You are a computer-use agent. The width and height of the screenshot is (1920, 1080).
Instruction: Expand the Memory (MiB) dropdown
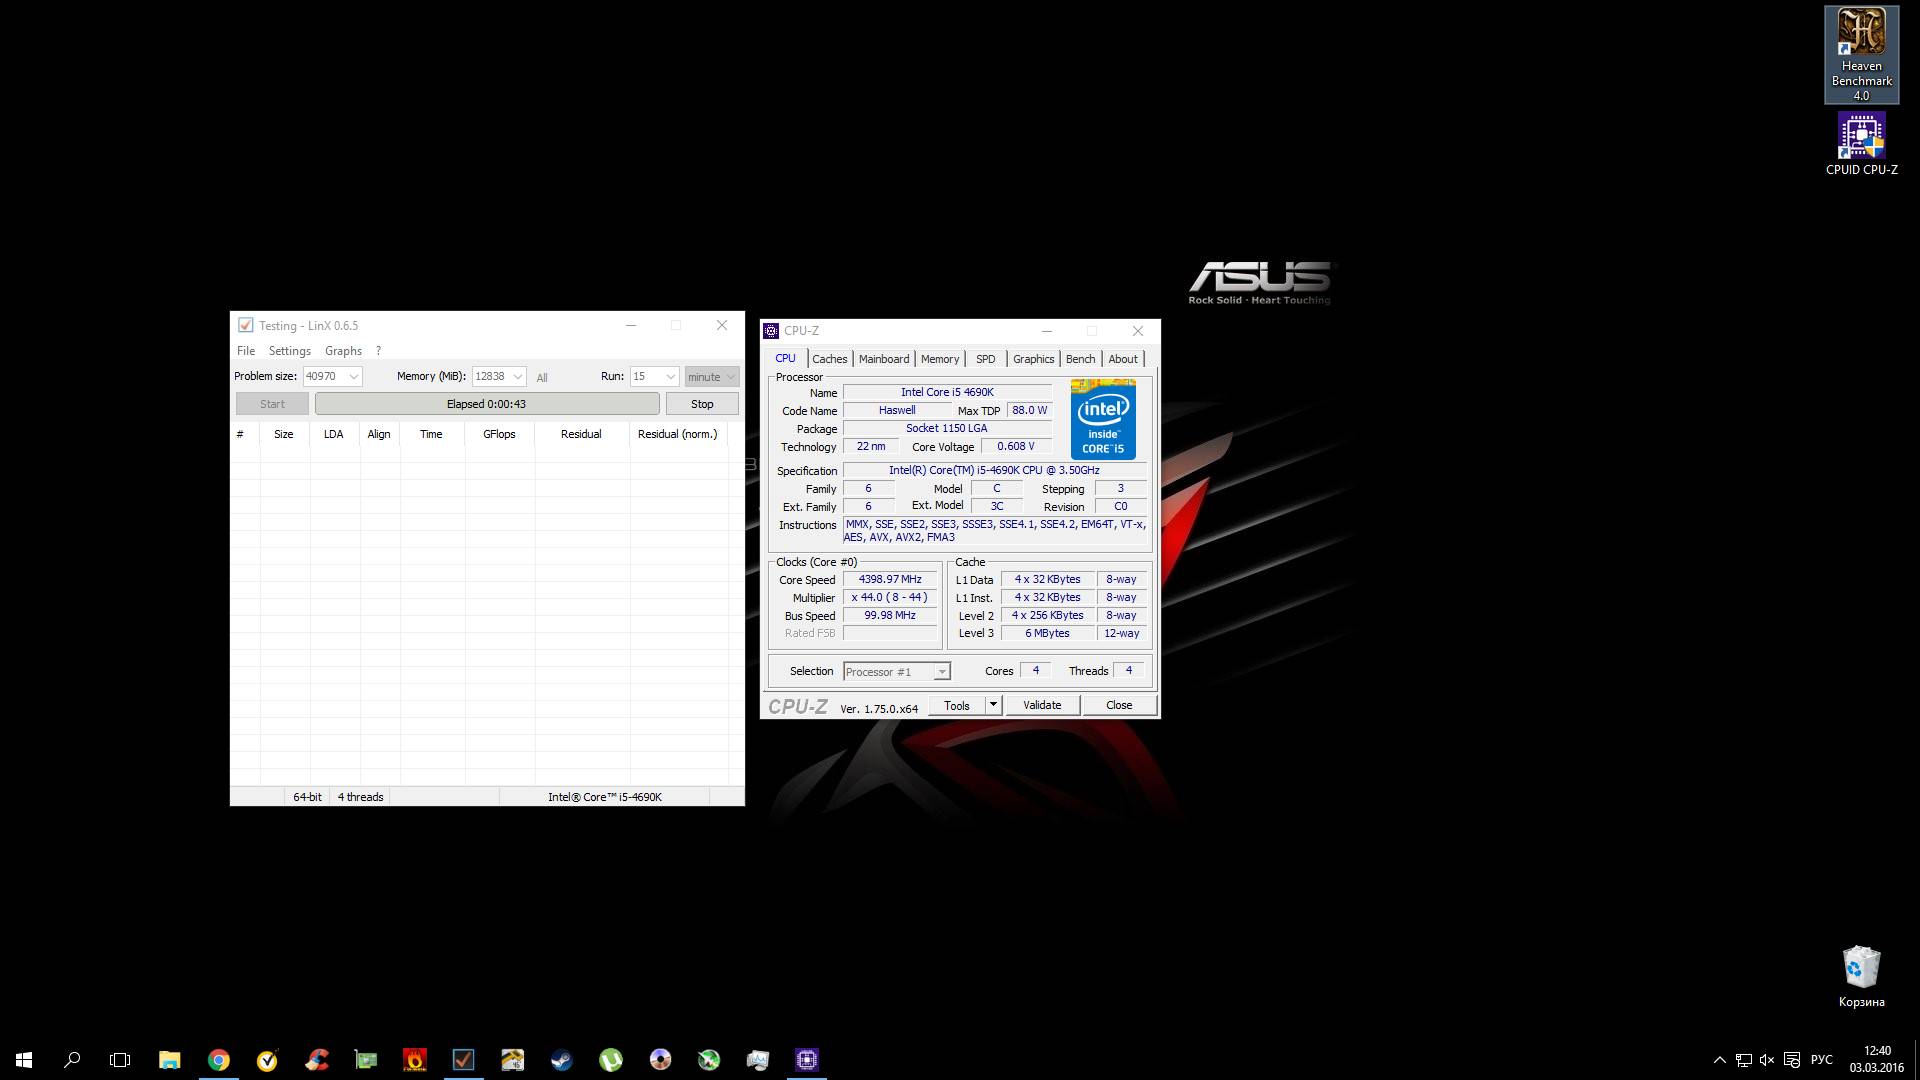click(517, 377)
